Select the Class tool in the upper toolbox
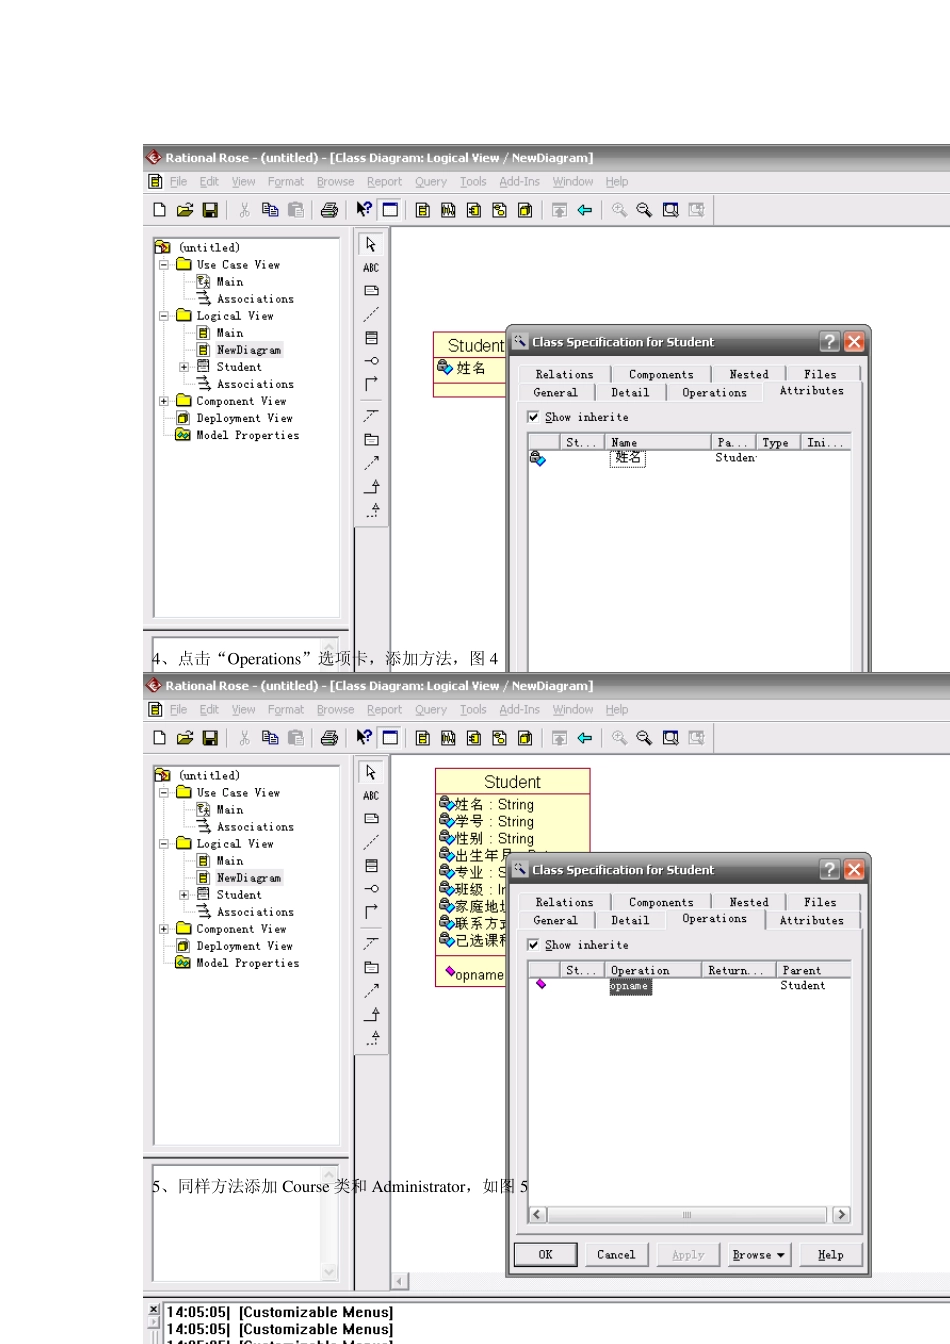This screenshot has width=950, height=1344. click(x=371, y=338)
